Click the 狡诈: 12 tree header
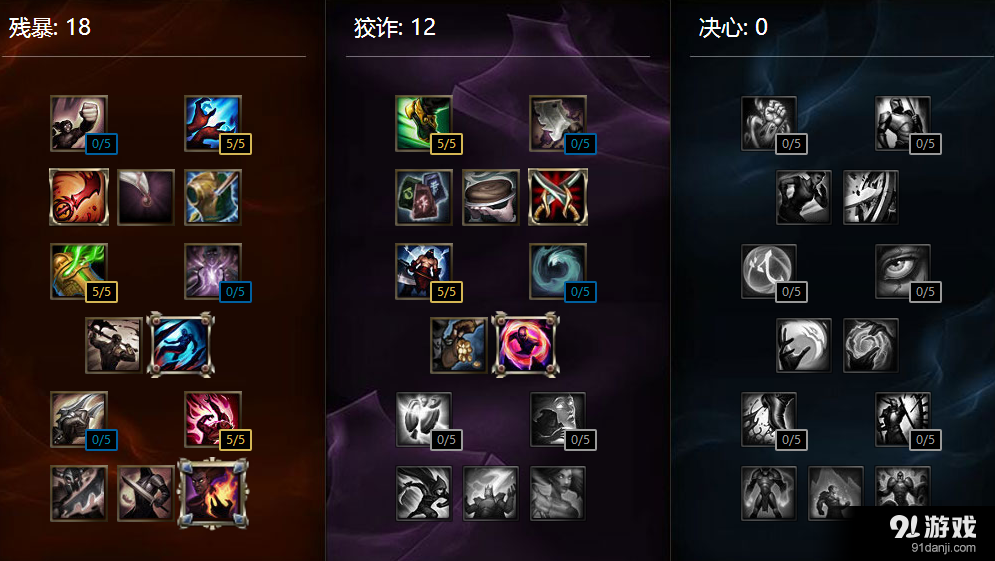 pyautogui.click(x=395, y=27)
